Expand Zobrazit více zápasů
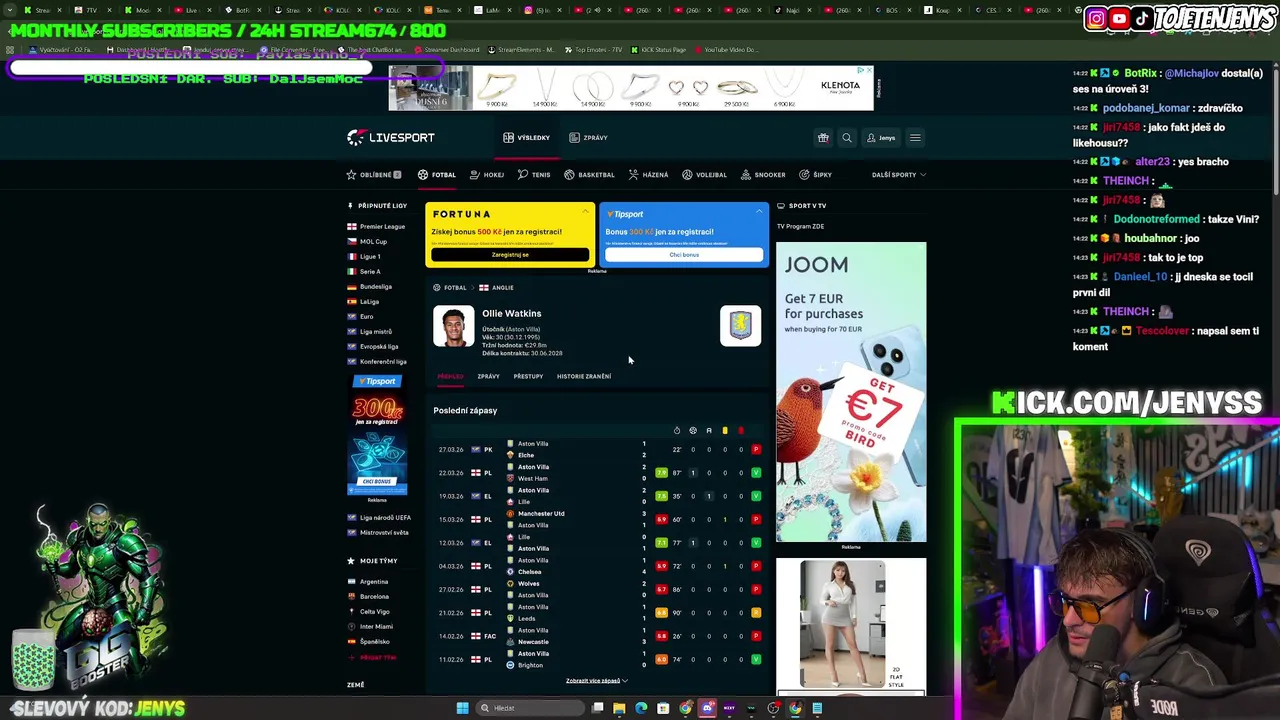 [x=597, y=681]
